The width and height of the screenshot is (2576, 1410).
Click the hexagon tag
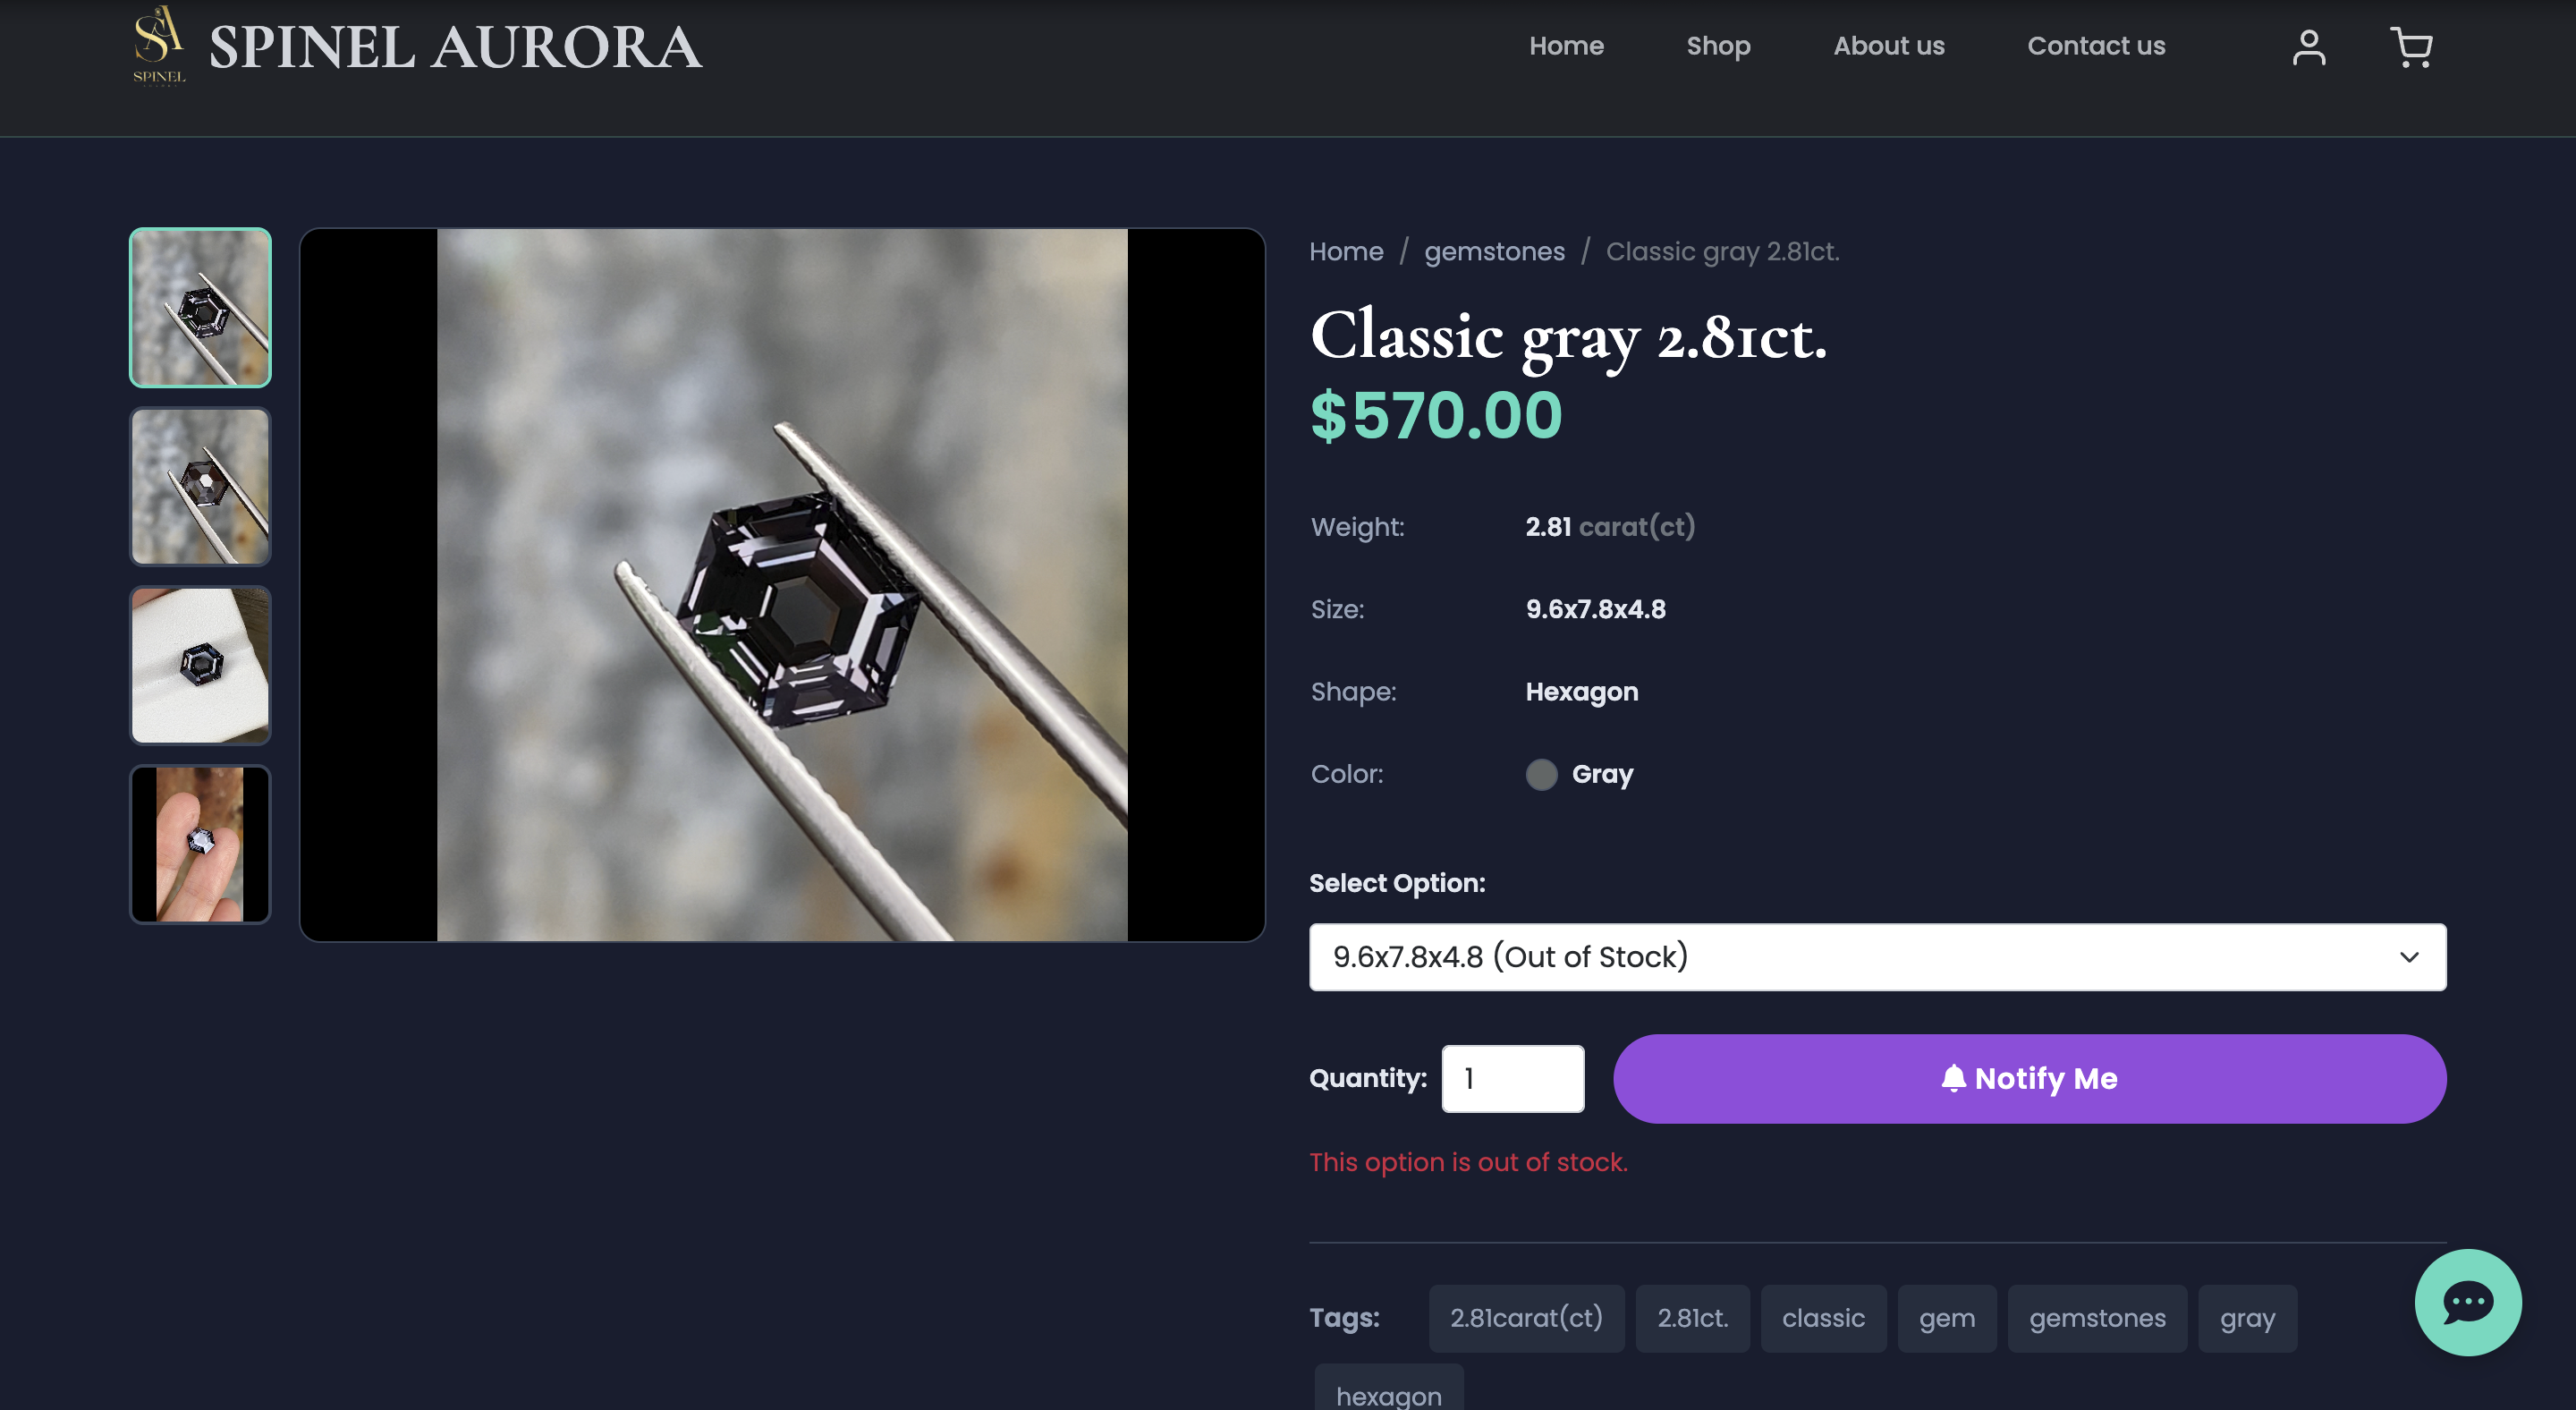pos(1388,1394)
